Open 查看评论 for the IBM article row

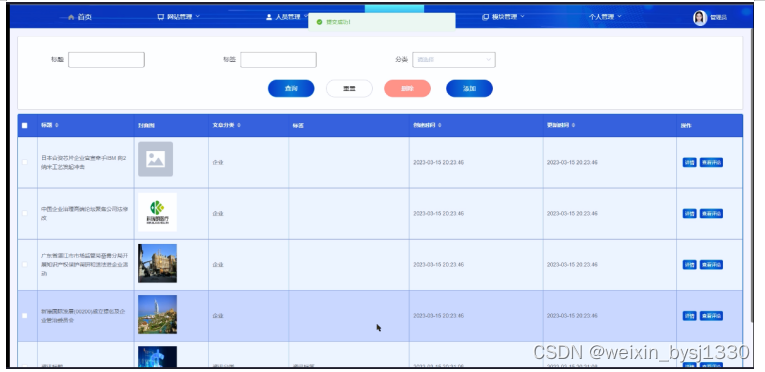(x=711, y=163)
